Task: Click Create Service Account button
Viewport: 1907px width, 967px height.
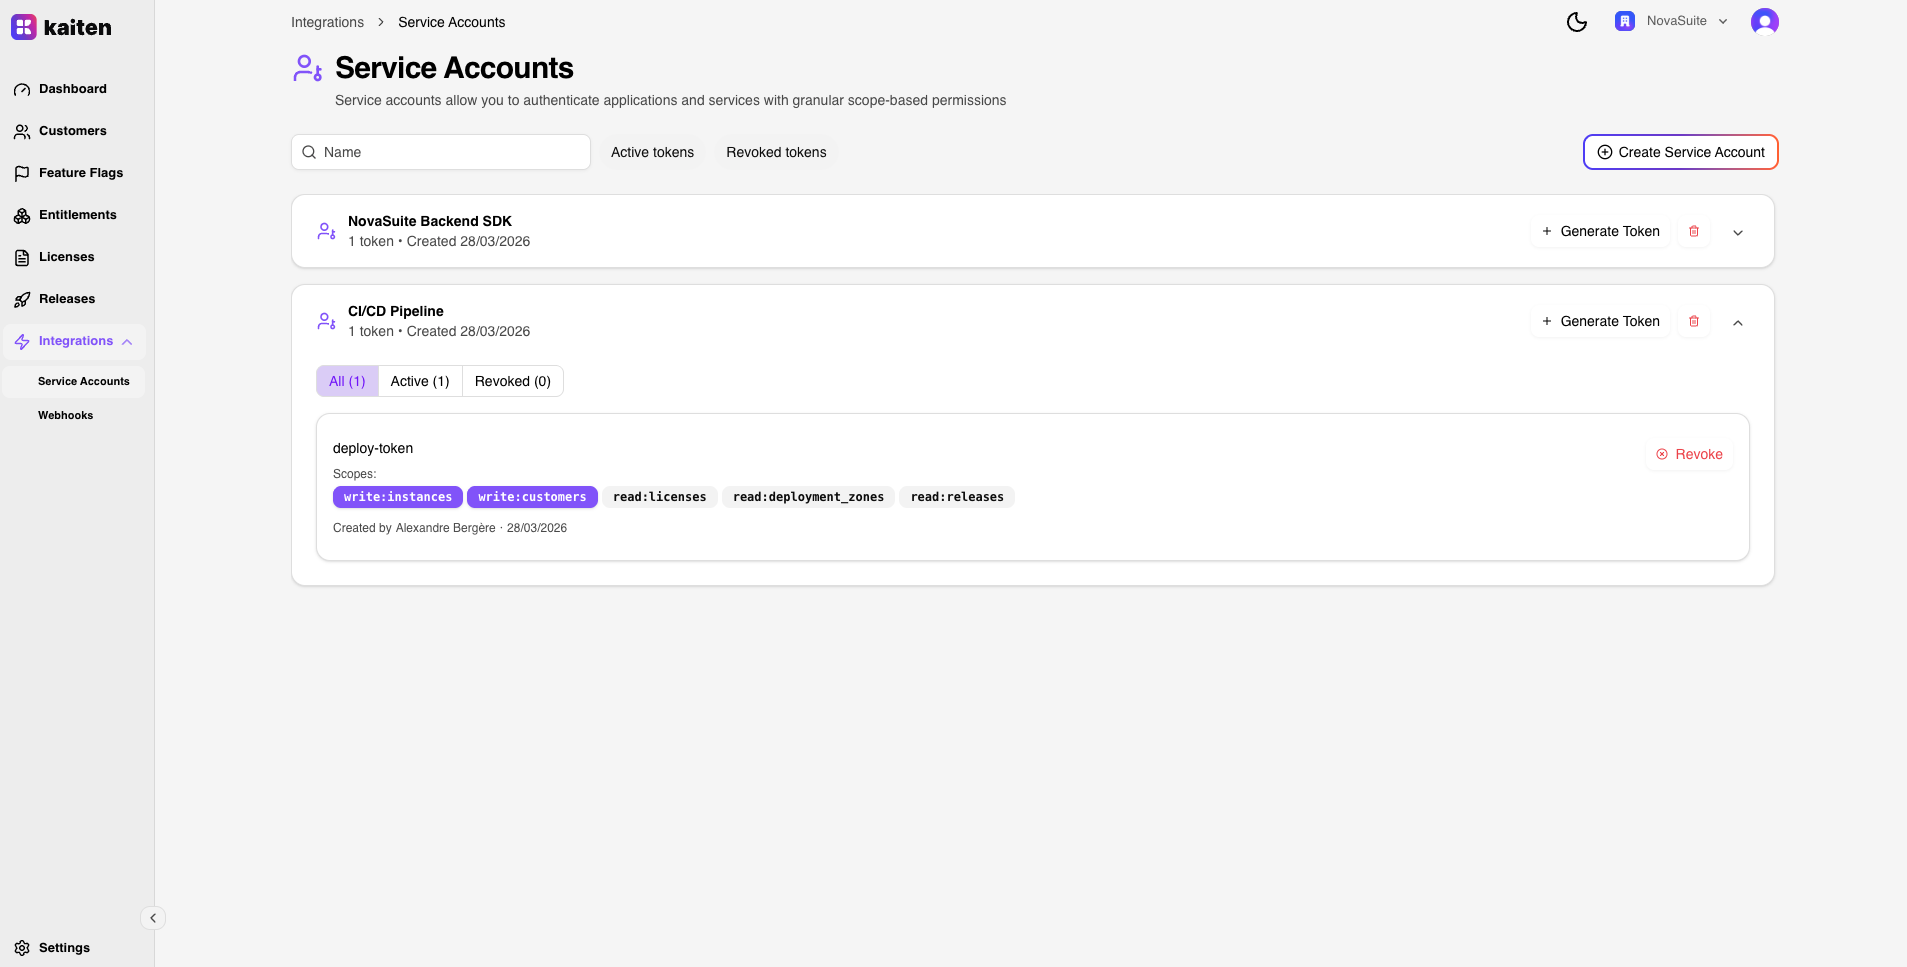Action: tap(1680, 152)
